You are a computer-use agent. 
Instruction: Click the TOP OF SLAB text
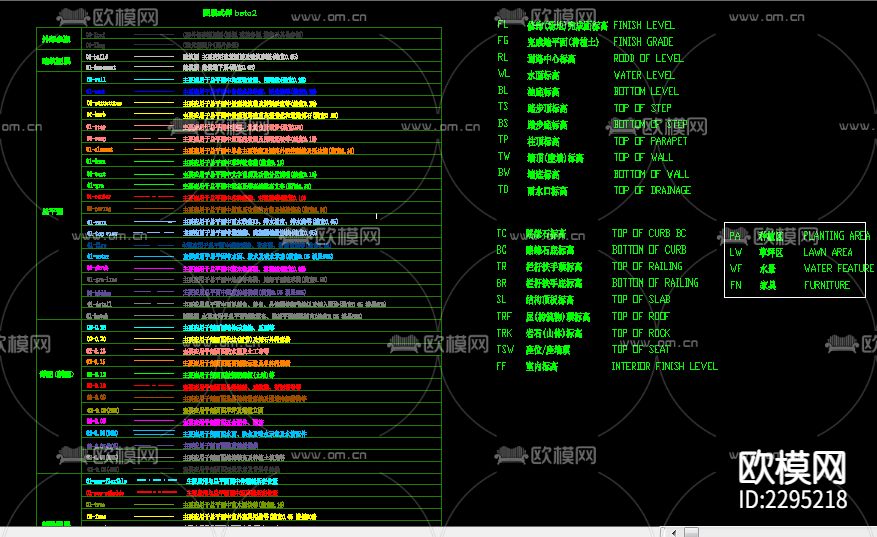(641, 299)
